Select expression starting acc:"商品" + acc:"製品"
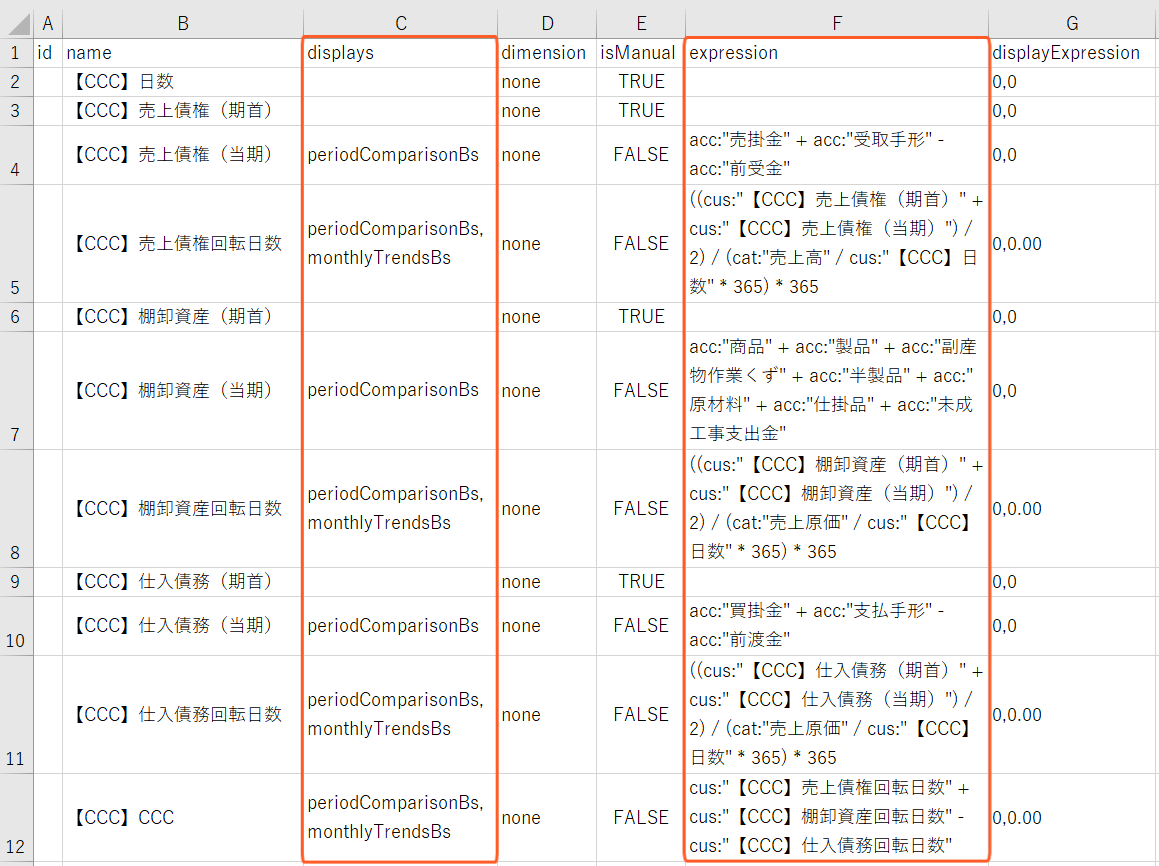The width and height of the screenshot is (1159, 866). point(837,390)
